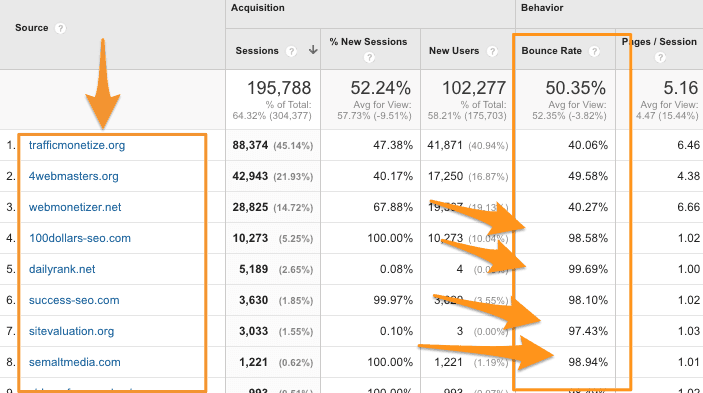Select bounce rate 99.69%

[x=588, y=269]
